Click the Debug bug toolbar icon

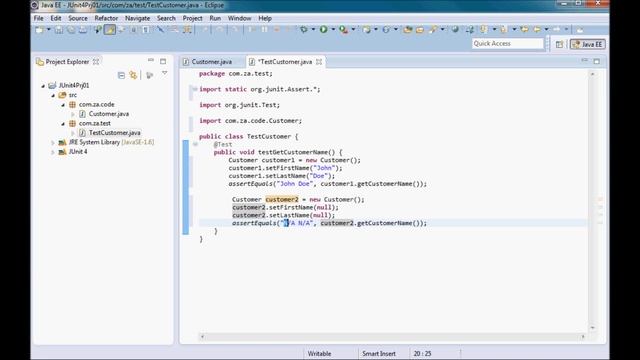coord(304,29)
